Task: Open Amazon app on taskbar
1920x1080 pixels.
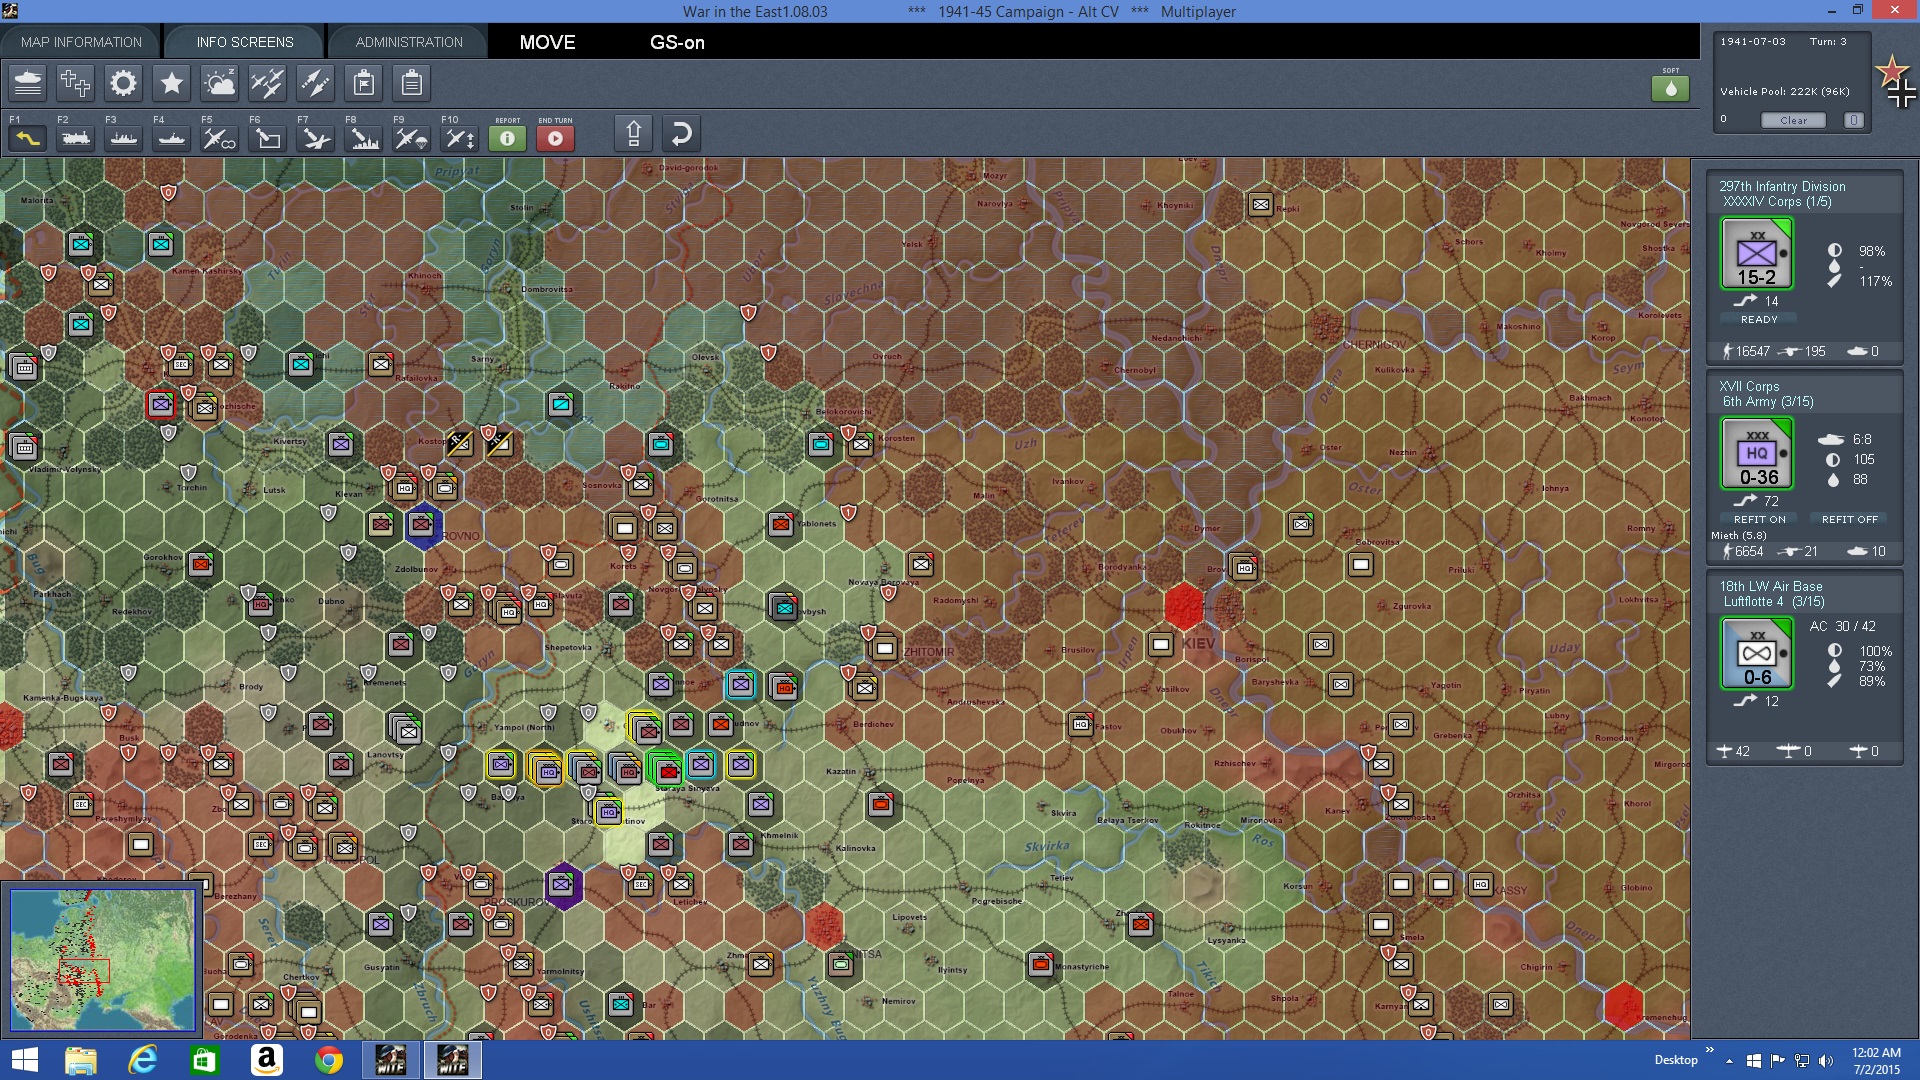Action: click(266, 1060)
